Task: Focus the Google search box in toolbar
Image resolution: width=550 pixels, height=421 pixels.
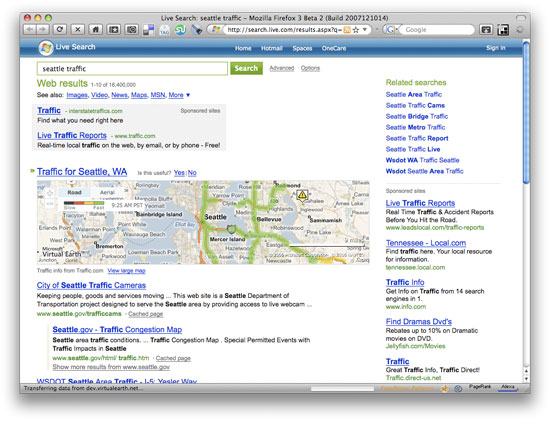Action: [x=437, y=30]
